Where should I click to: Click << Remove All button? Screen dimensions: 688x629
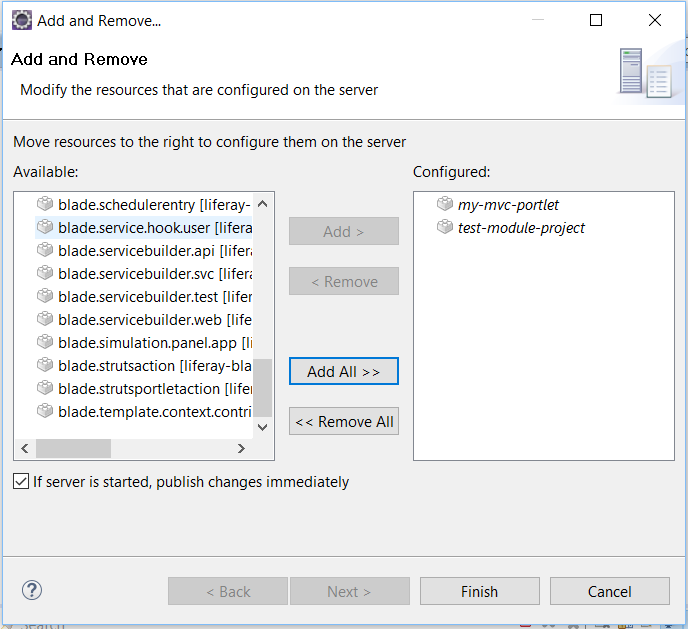344,421
